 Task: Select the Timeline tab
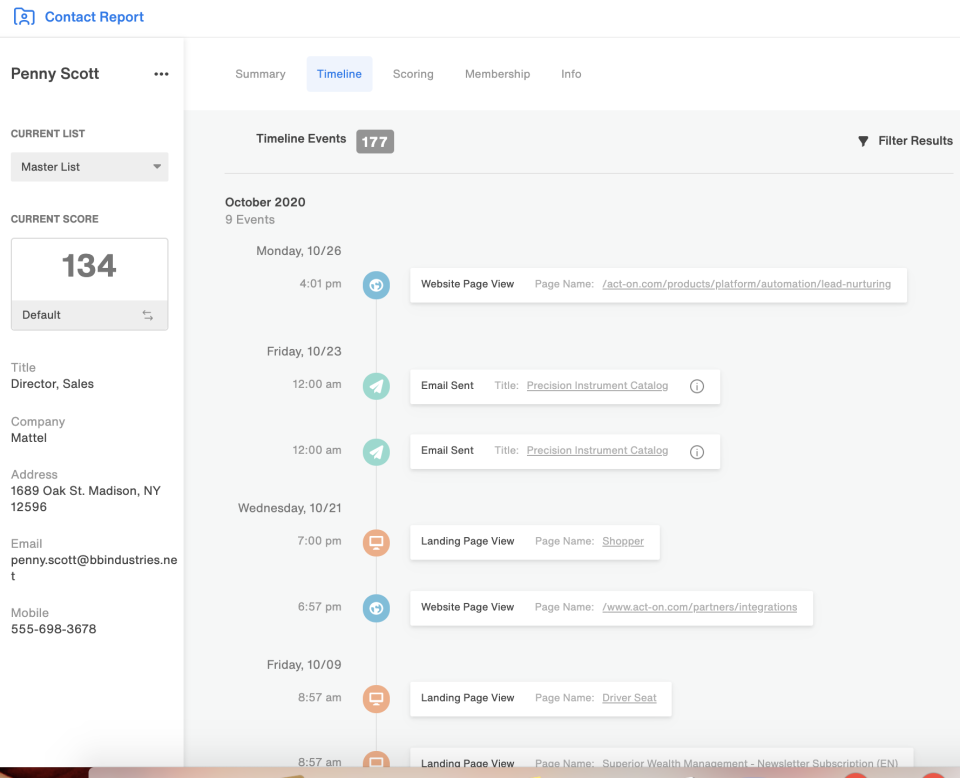(339, 74)
